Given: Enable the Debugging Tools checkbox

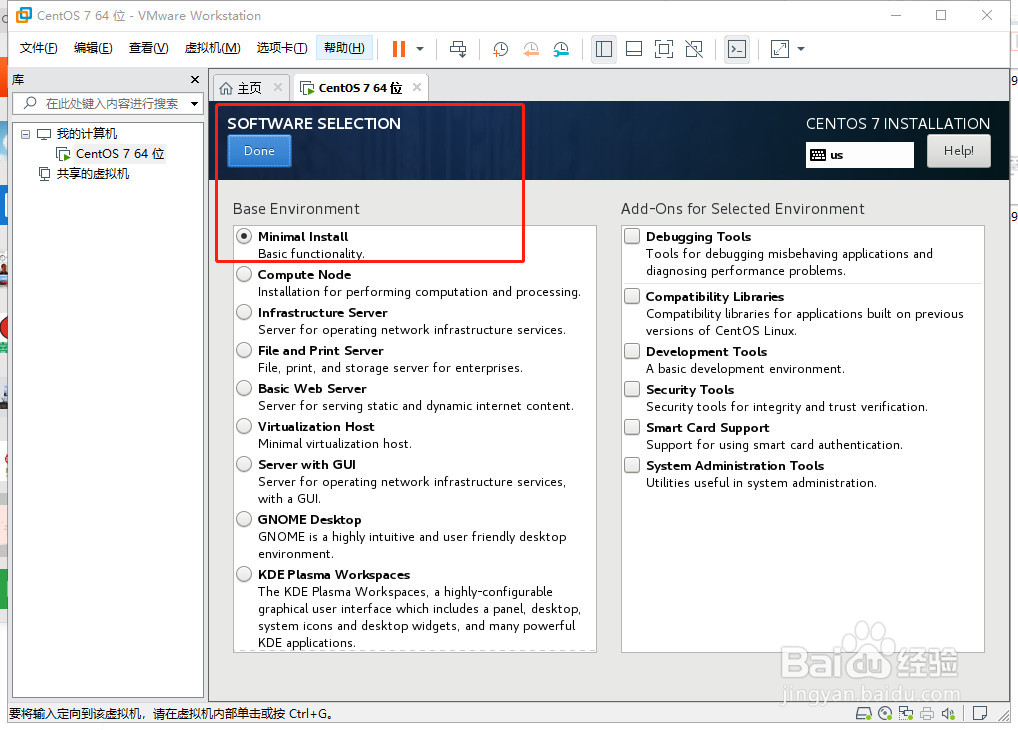Looking at the screenshot, I should [632, 236].
